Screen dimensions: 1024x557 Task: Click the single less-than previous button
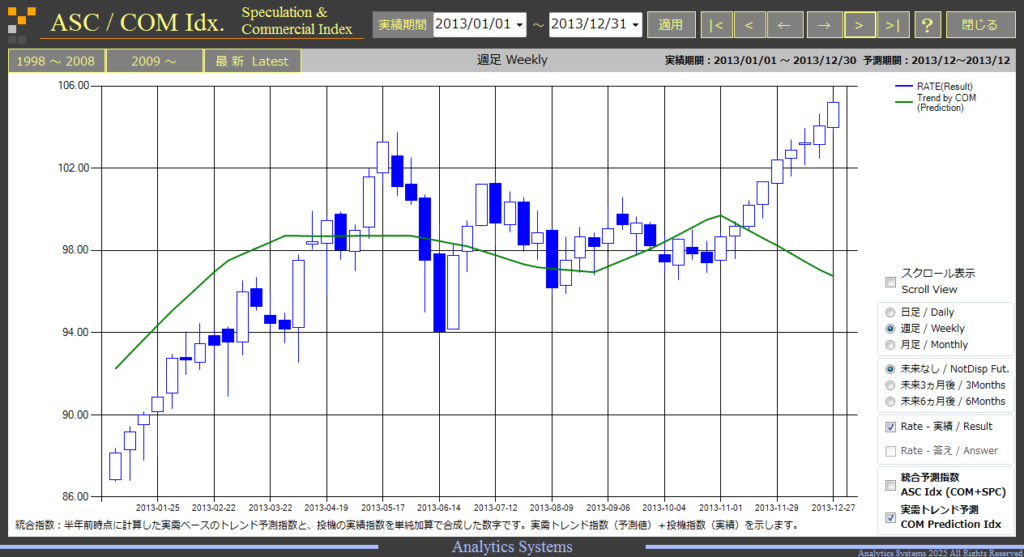pyautogui.click(x=749, y=25)
